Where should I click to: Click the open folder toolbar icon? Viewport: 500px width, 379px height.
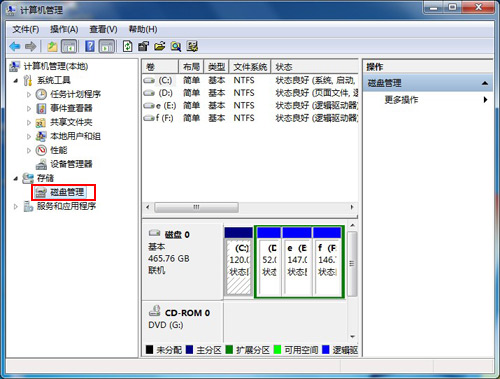coord(159,46)
